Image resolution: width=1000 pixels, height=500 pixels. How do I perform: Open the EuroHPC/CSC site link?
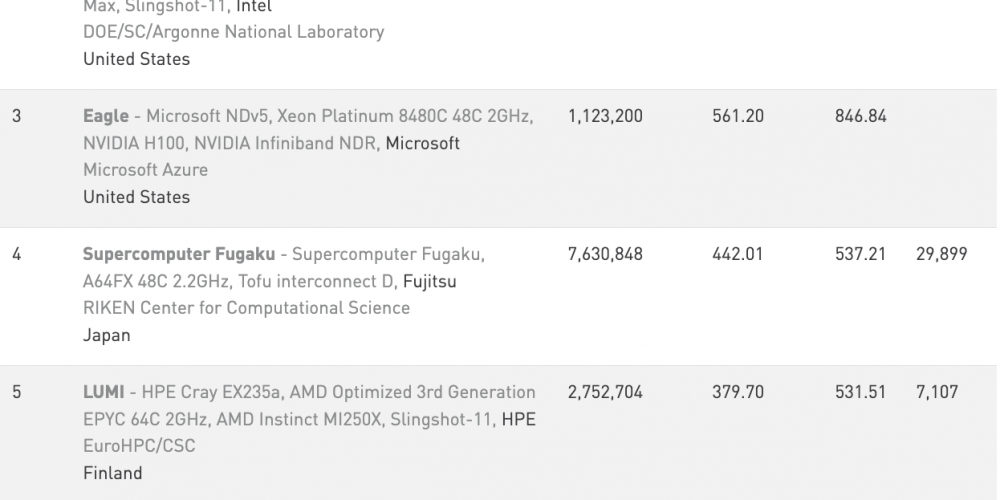[x=139, y=446]
